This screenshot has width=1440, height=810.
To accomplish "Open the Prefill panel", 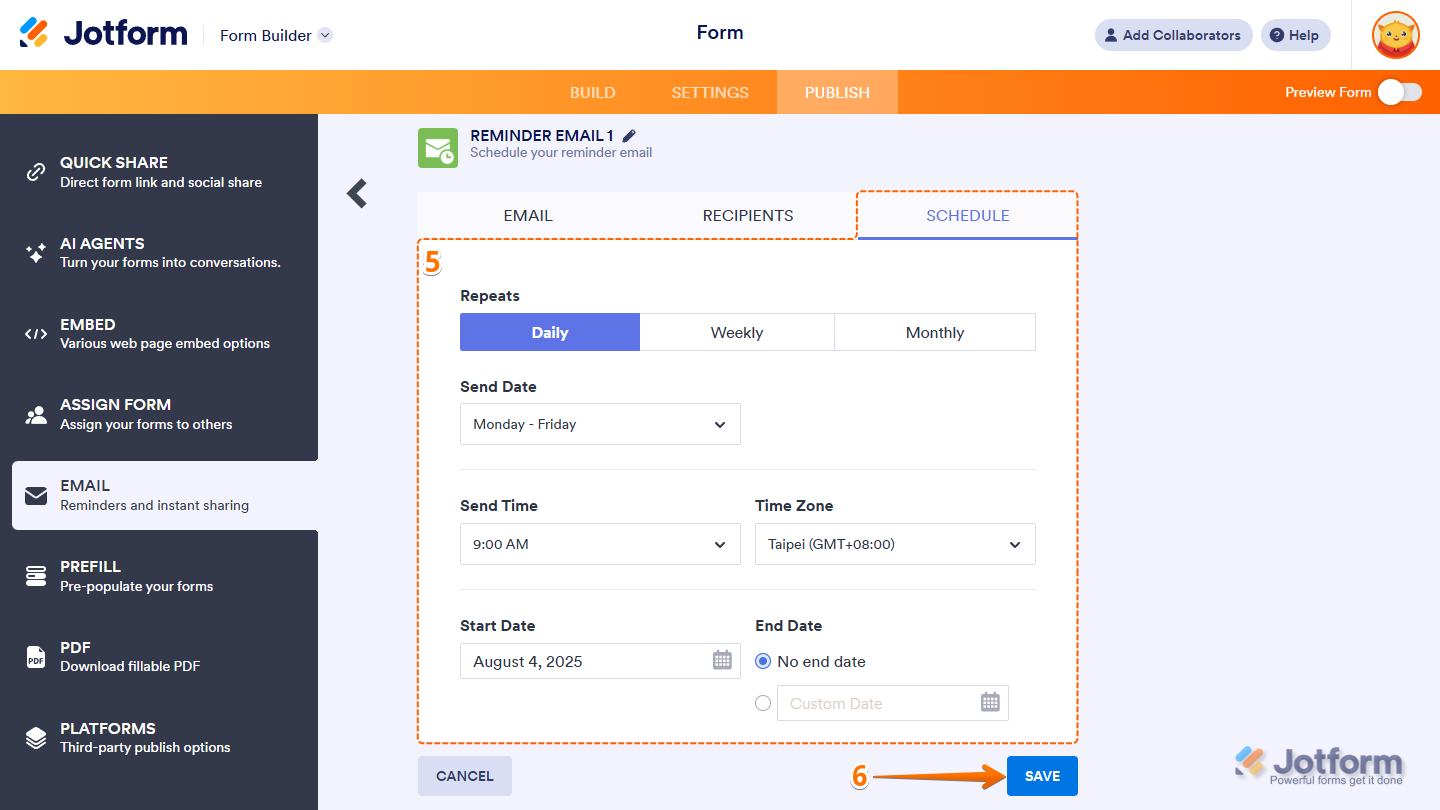I will pyautogui.click(x=36, y=575).
